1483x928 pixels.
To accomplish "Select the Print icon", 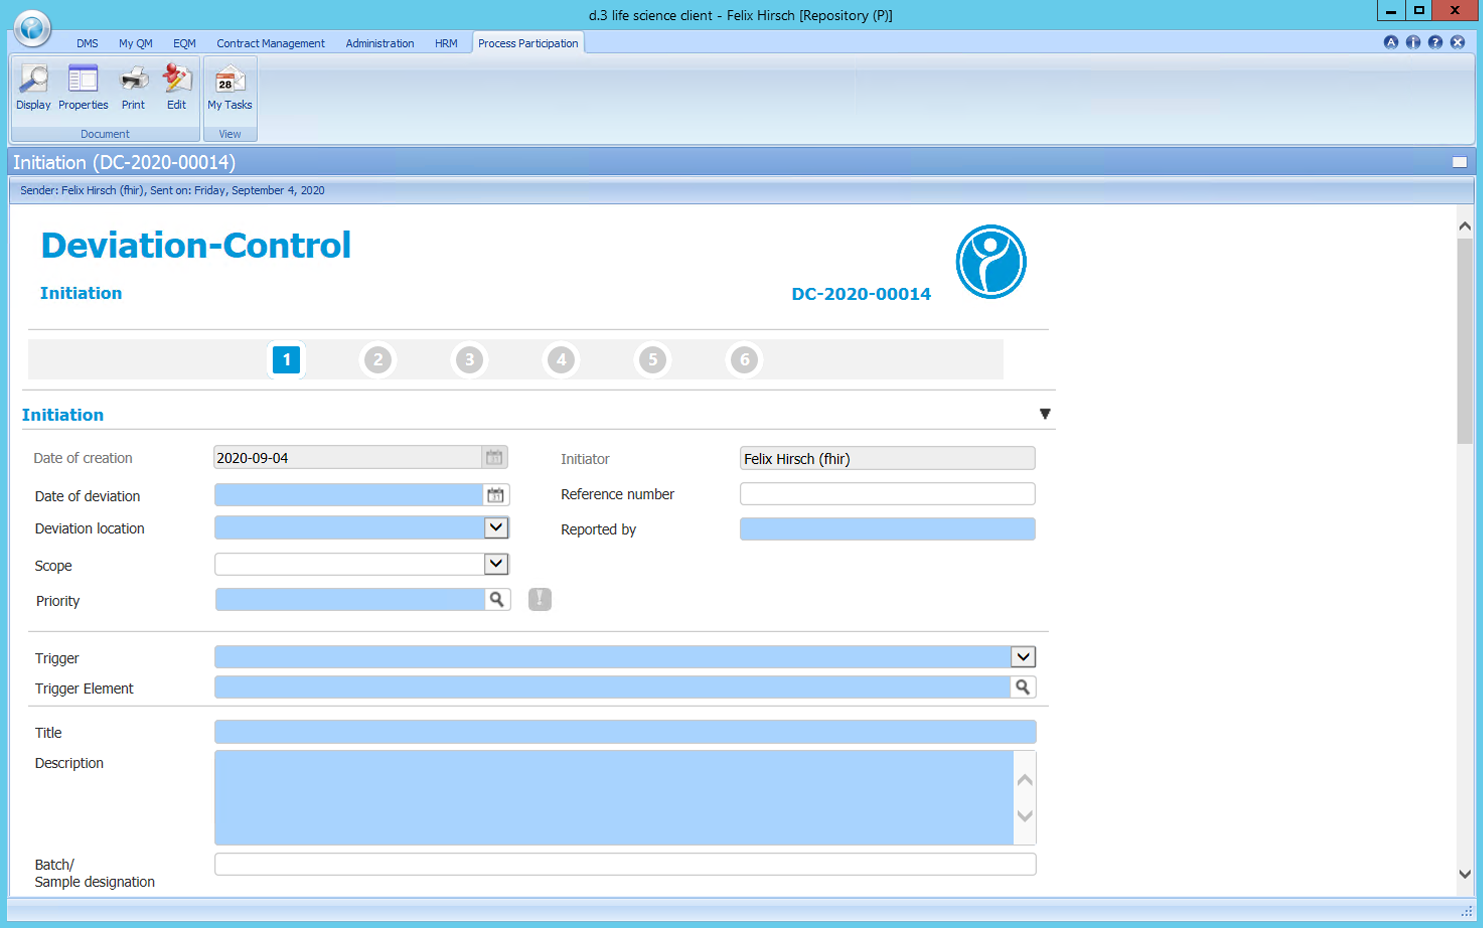I will coord(133,87).
